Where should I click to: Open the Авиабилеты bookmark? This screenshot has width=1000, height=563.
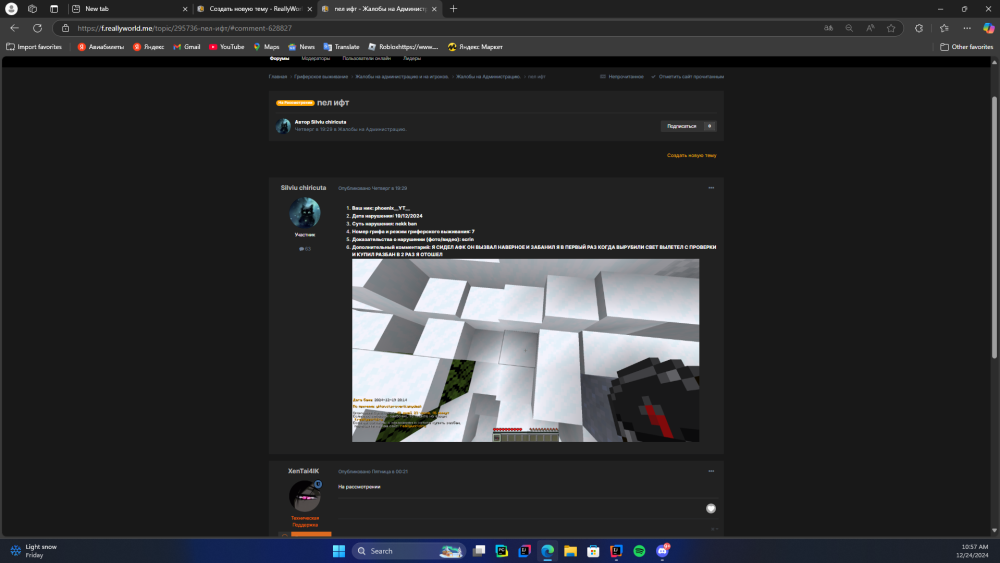(x=101, y=47)
